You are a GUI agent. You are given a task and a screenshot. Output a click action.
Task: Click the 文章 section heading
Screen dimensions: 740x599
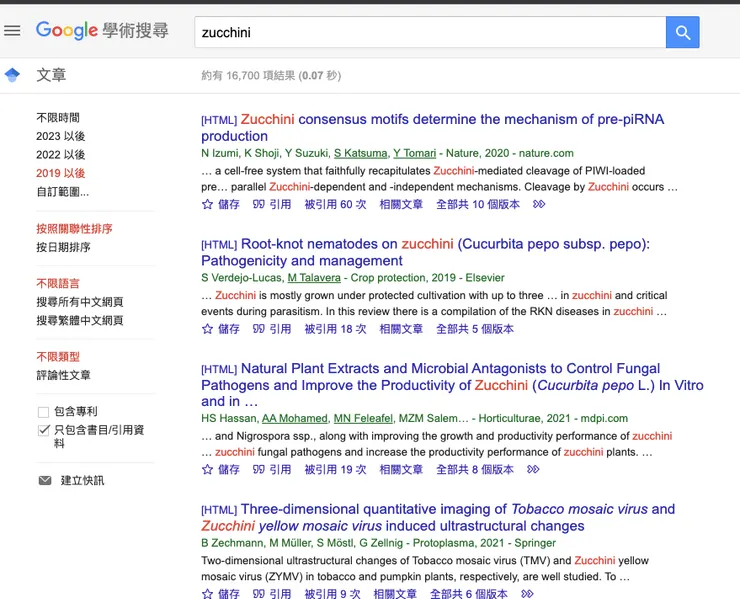click(x=51, y=75)
